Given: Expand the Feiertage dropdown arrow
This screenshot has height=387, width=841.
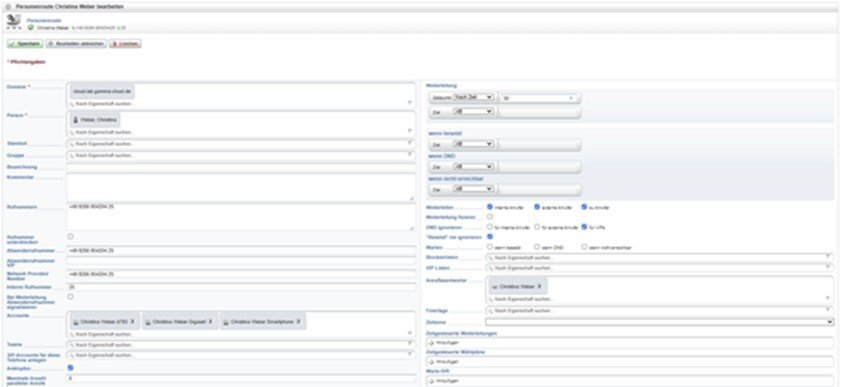Looking at the screenshot, I should click(829, 310).
